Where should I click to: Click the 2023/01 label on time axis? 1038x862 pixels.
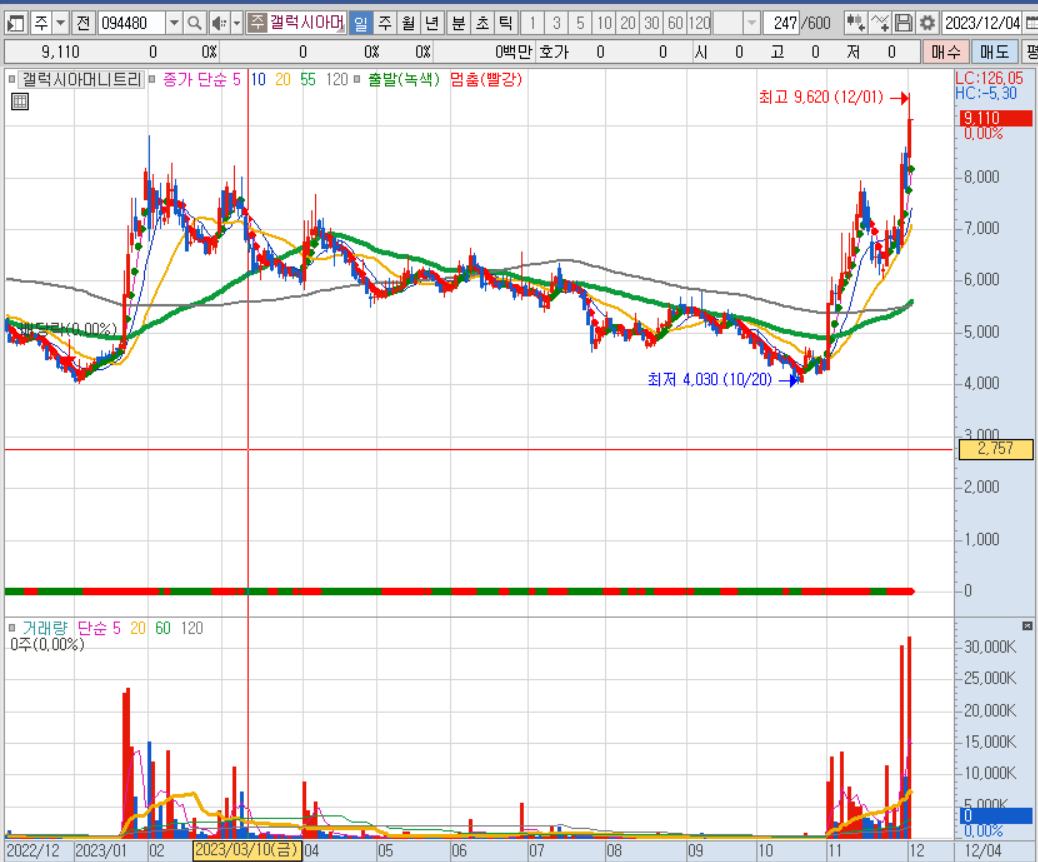[101, 851]
